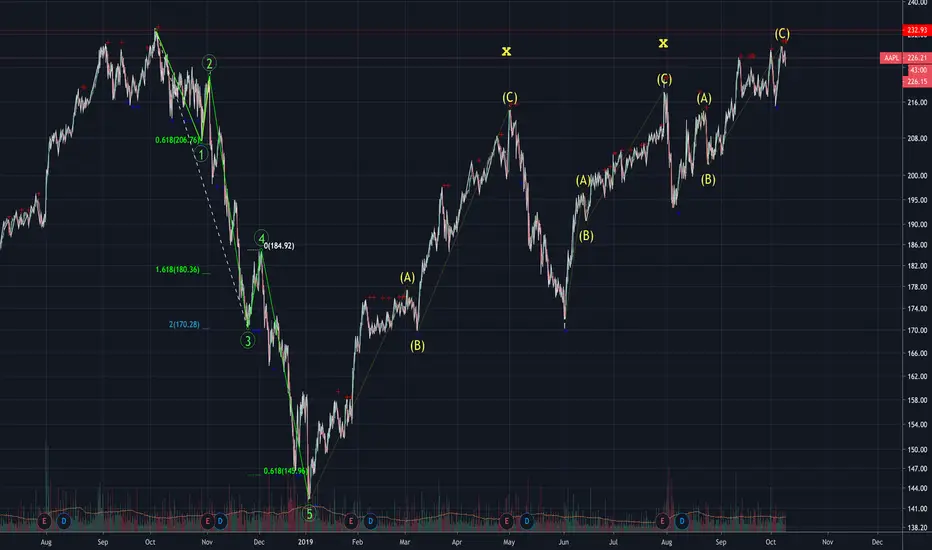
Task: Click the 226.21 last price label
Action: pos(917,58)
